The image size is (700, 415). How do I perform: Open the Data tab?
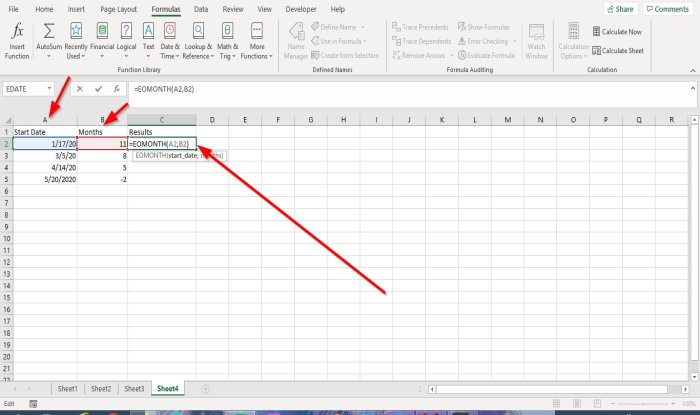tap(201, 9)
